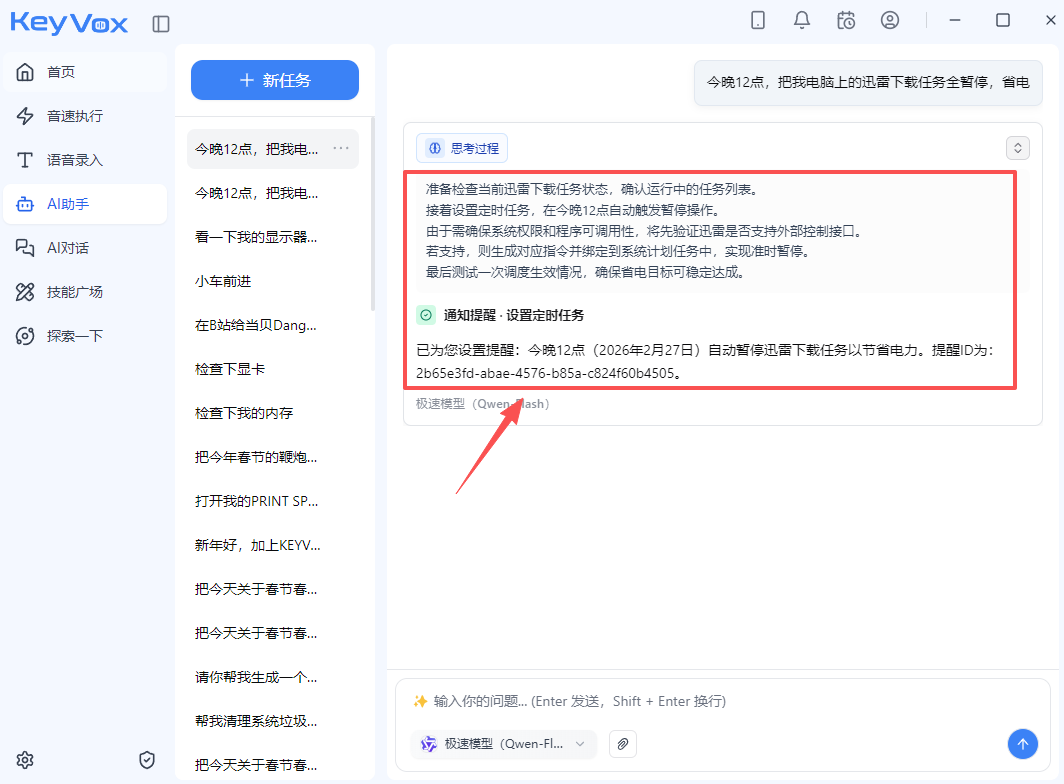Click the paperclip attachment icon
The width and height of the screenshot is (1064, 784).
623,744
